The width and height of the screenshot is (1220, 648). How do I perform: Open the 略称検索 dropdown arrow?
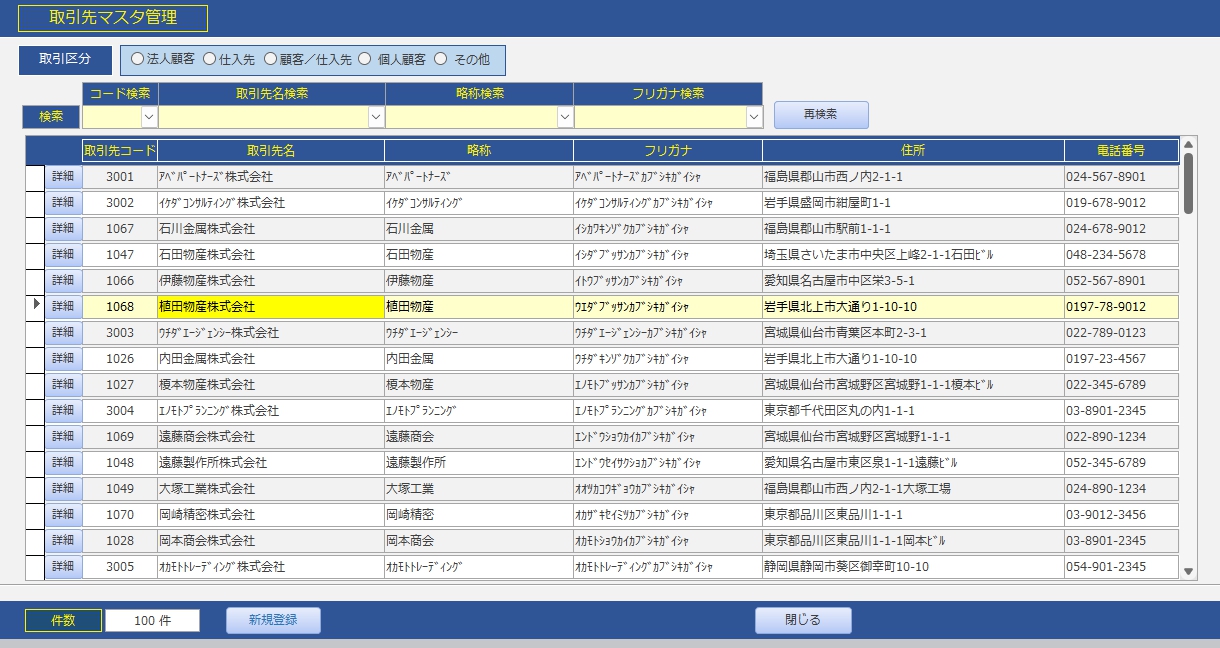coord(564,117)
